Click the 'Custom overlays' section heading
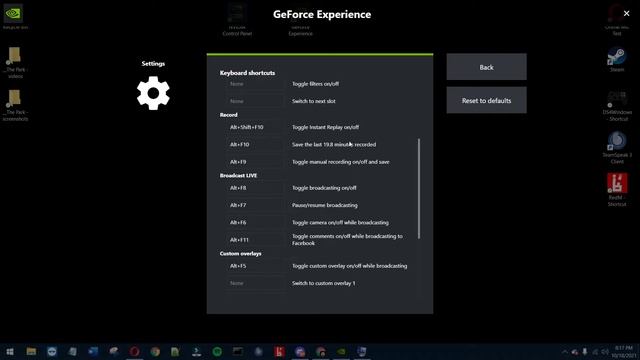 (240, 253)
